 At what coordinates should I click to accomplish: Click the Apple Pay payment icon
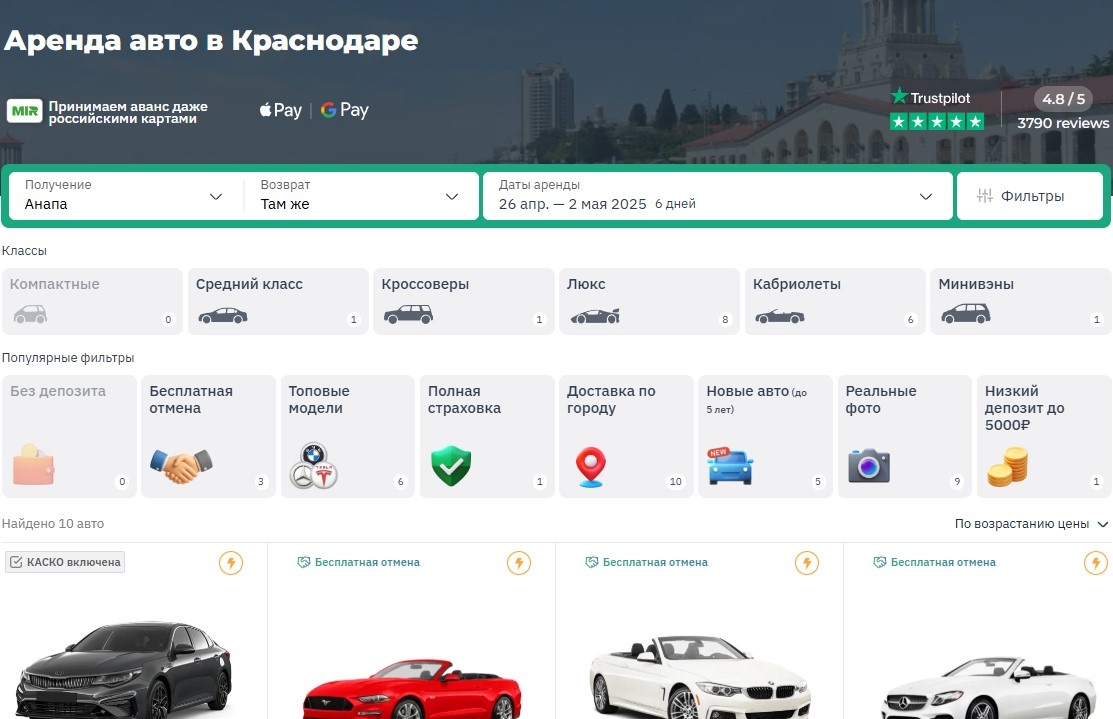click(x=279, y=110)
